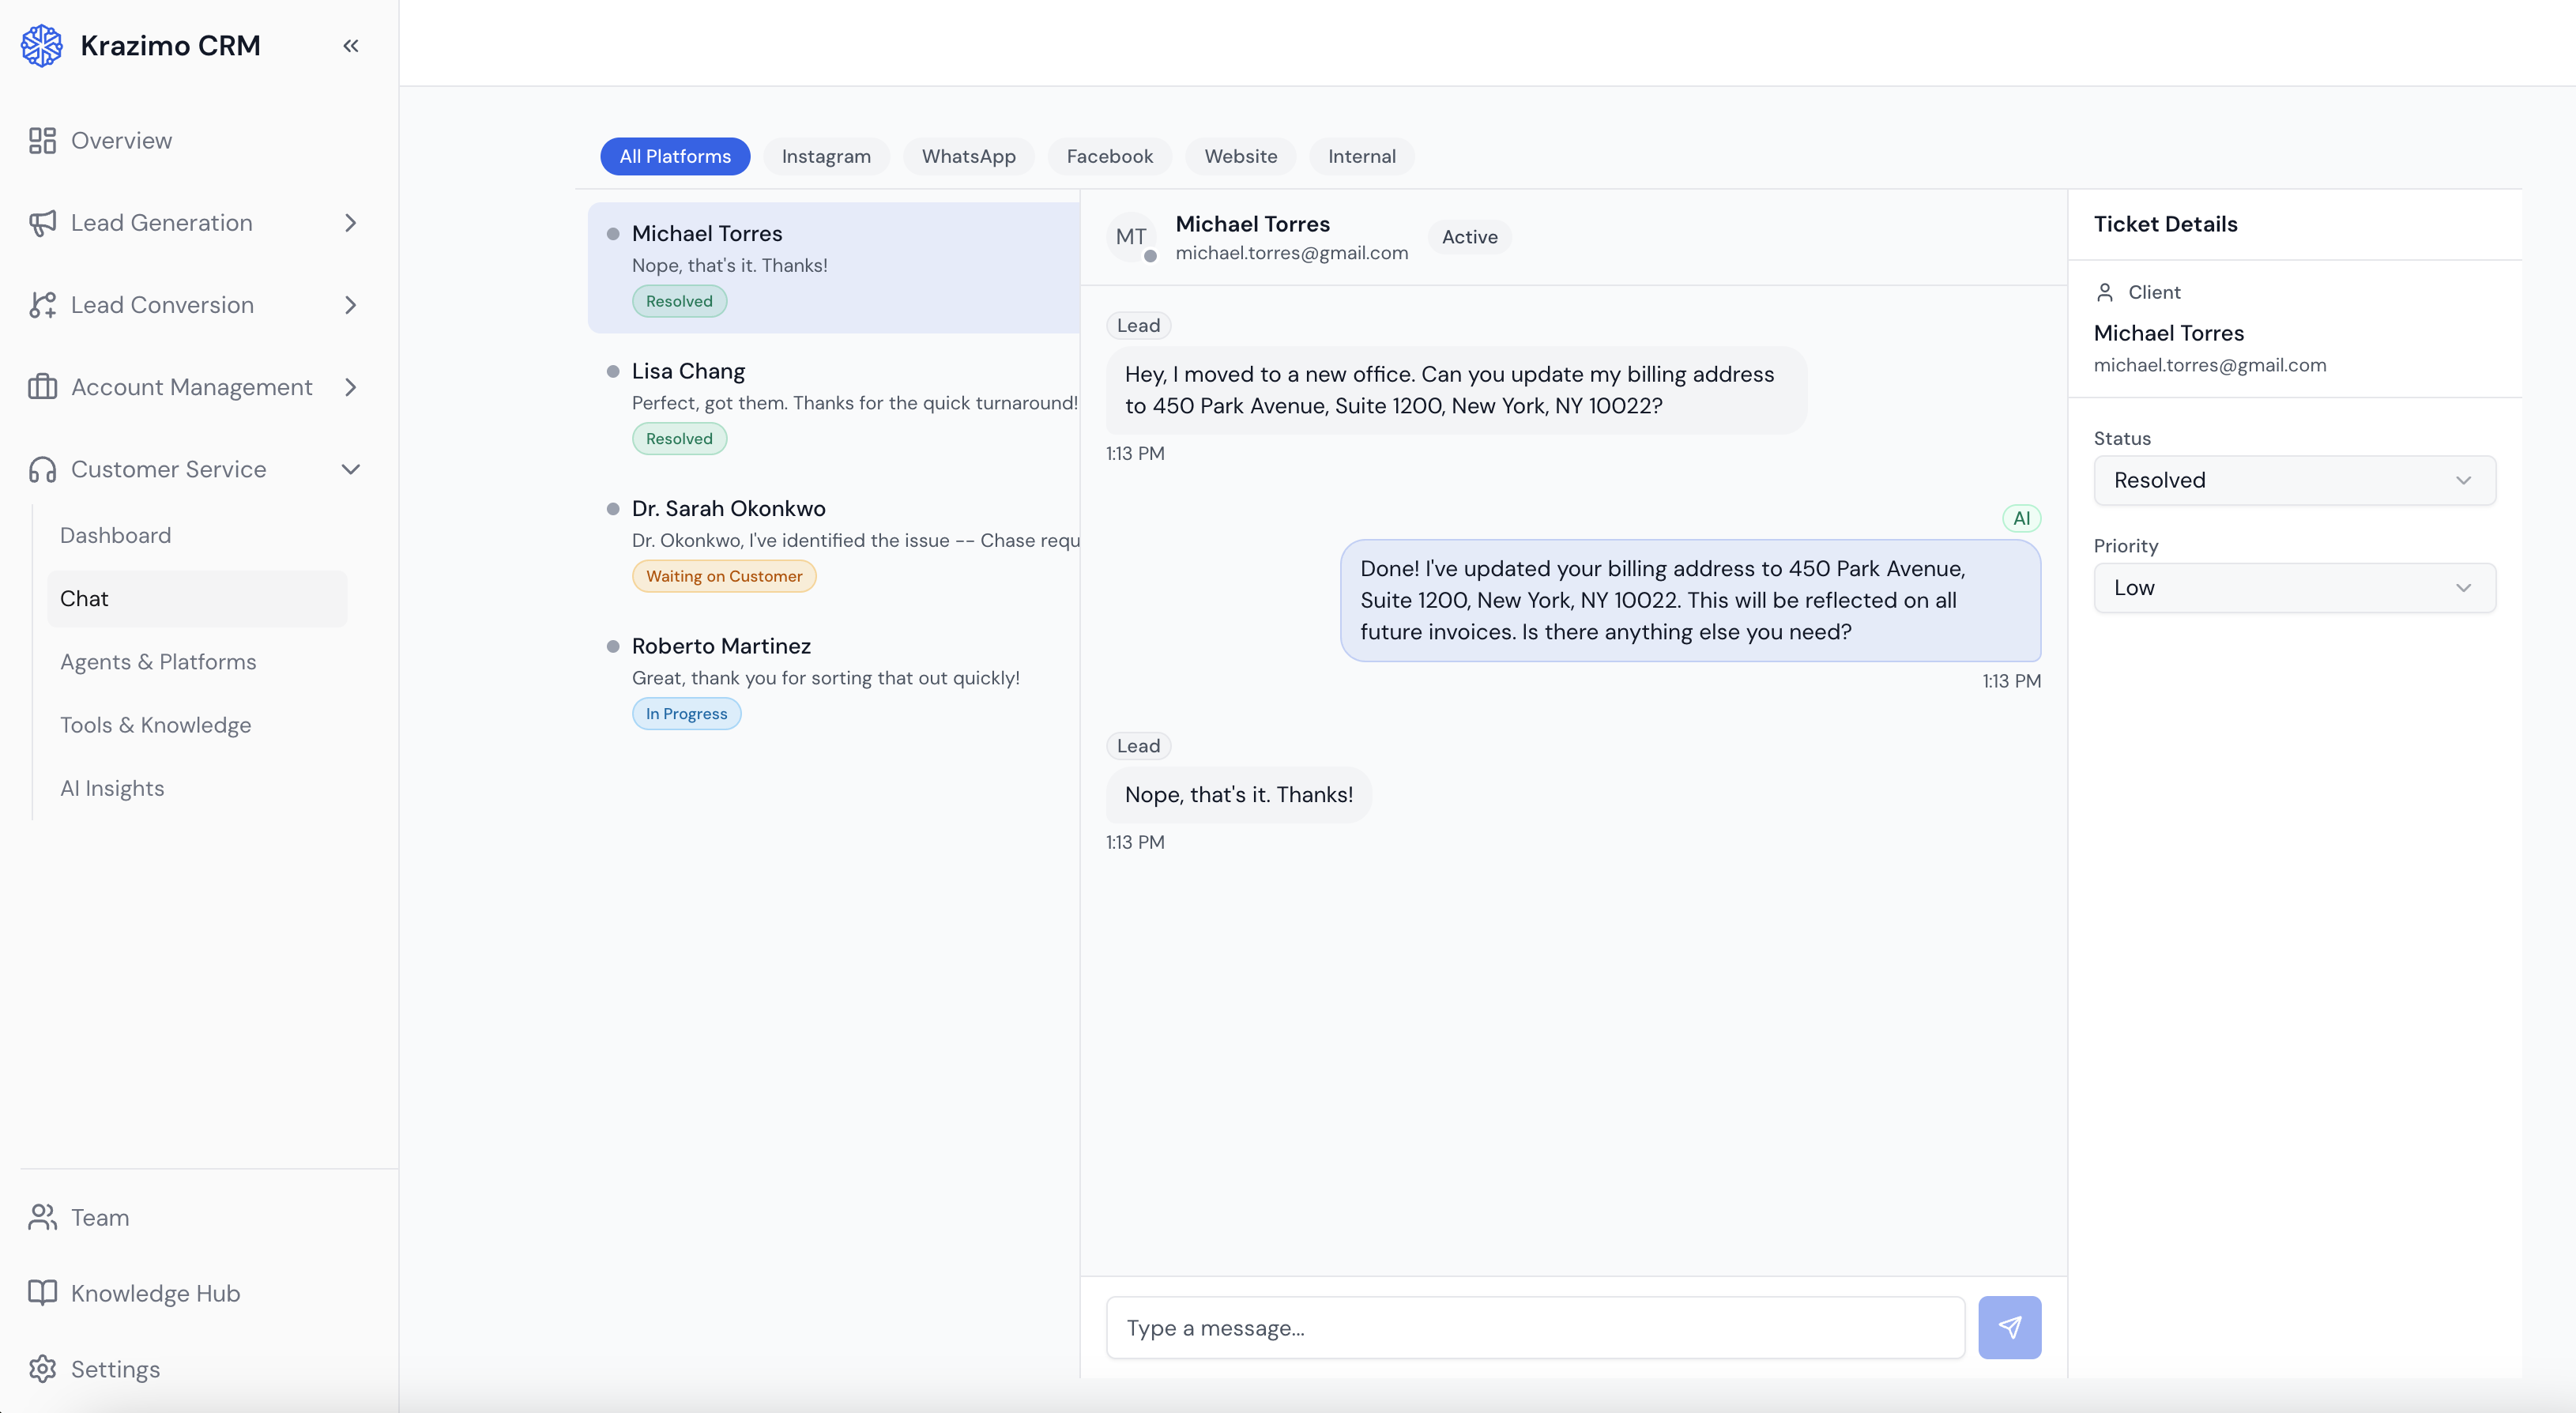Click the Overview grid icon
The height and width of the screenshot is (1413, 2576).
pyautogui.click(x=42, y=141)
